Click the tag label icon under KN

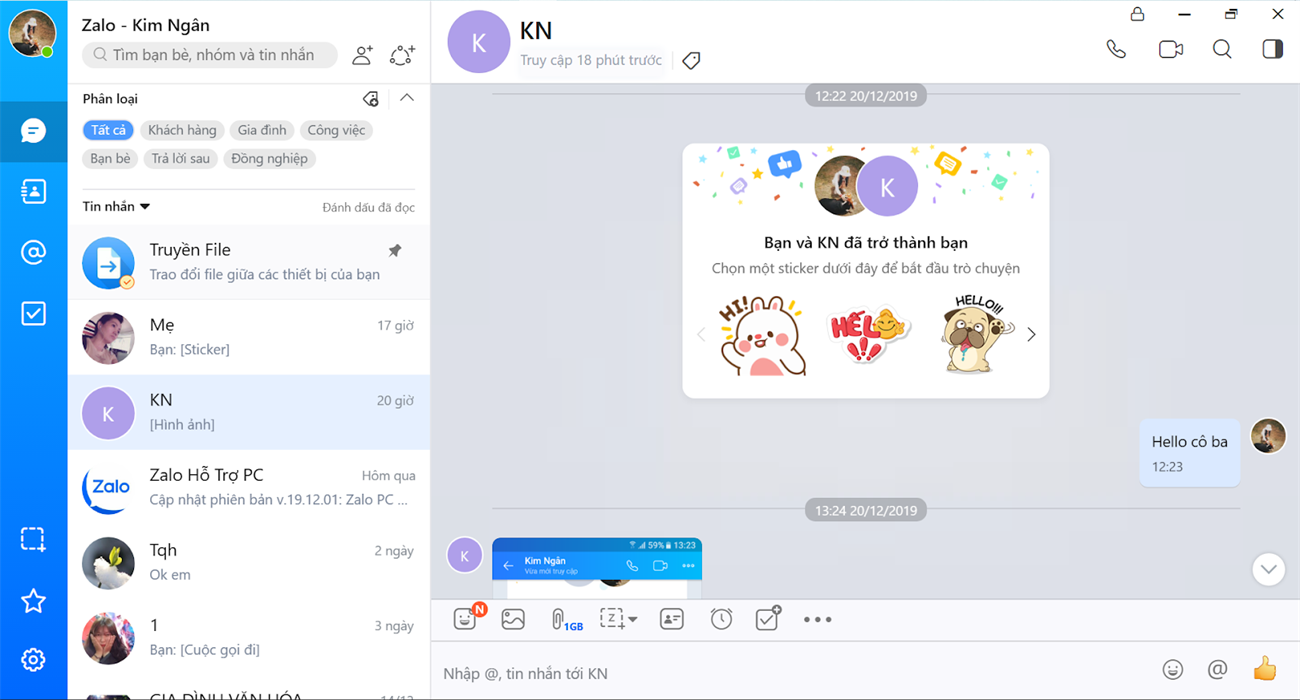(691, 61)
